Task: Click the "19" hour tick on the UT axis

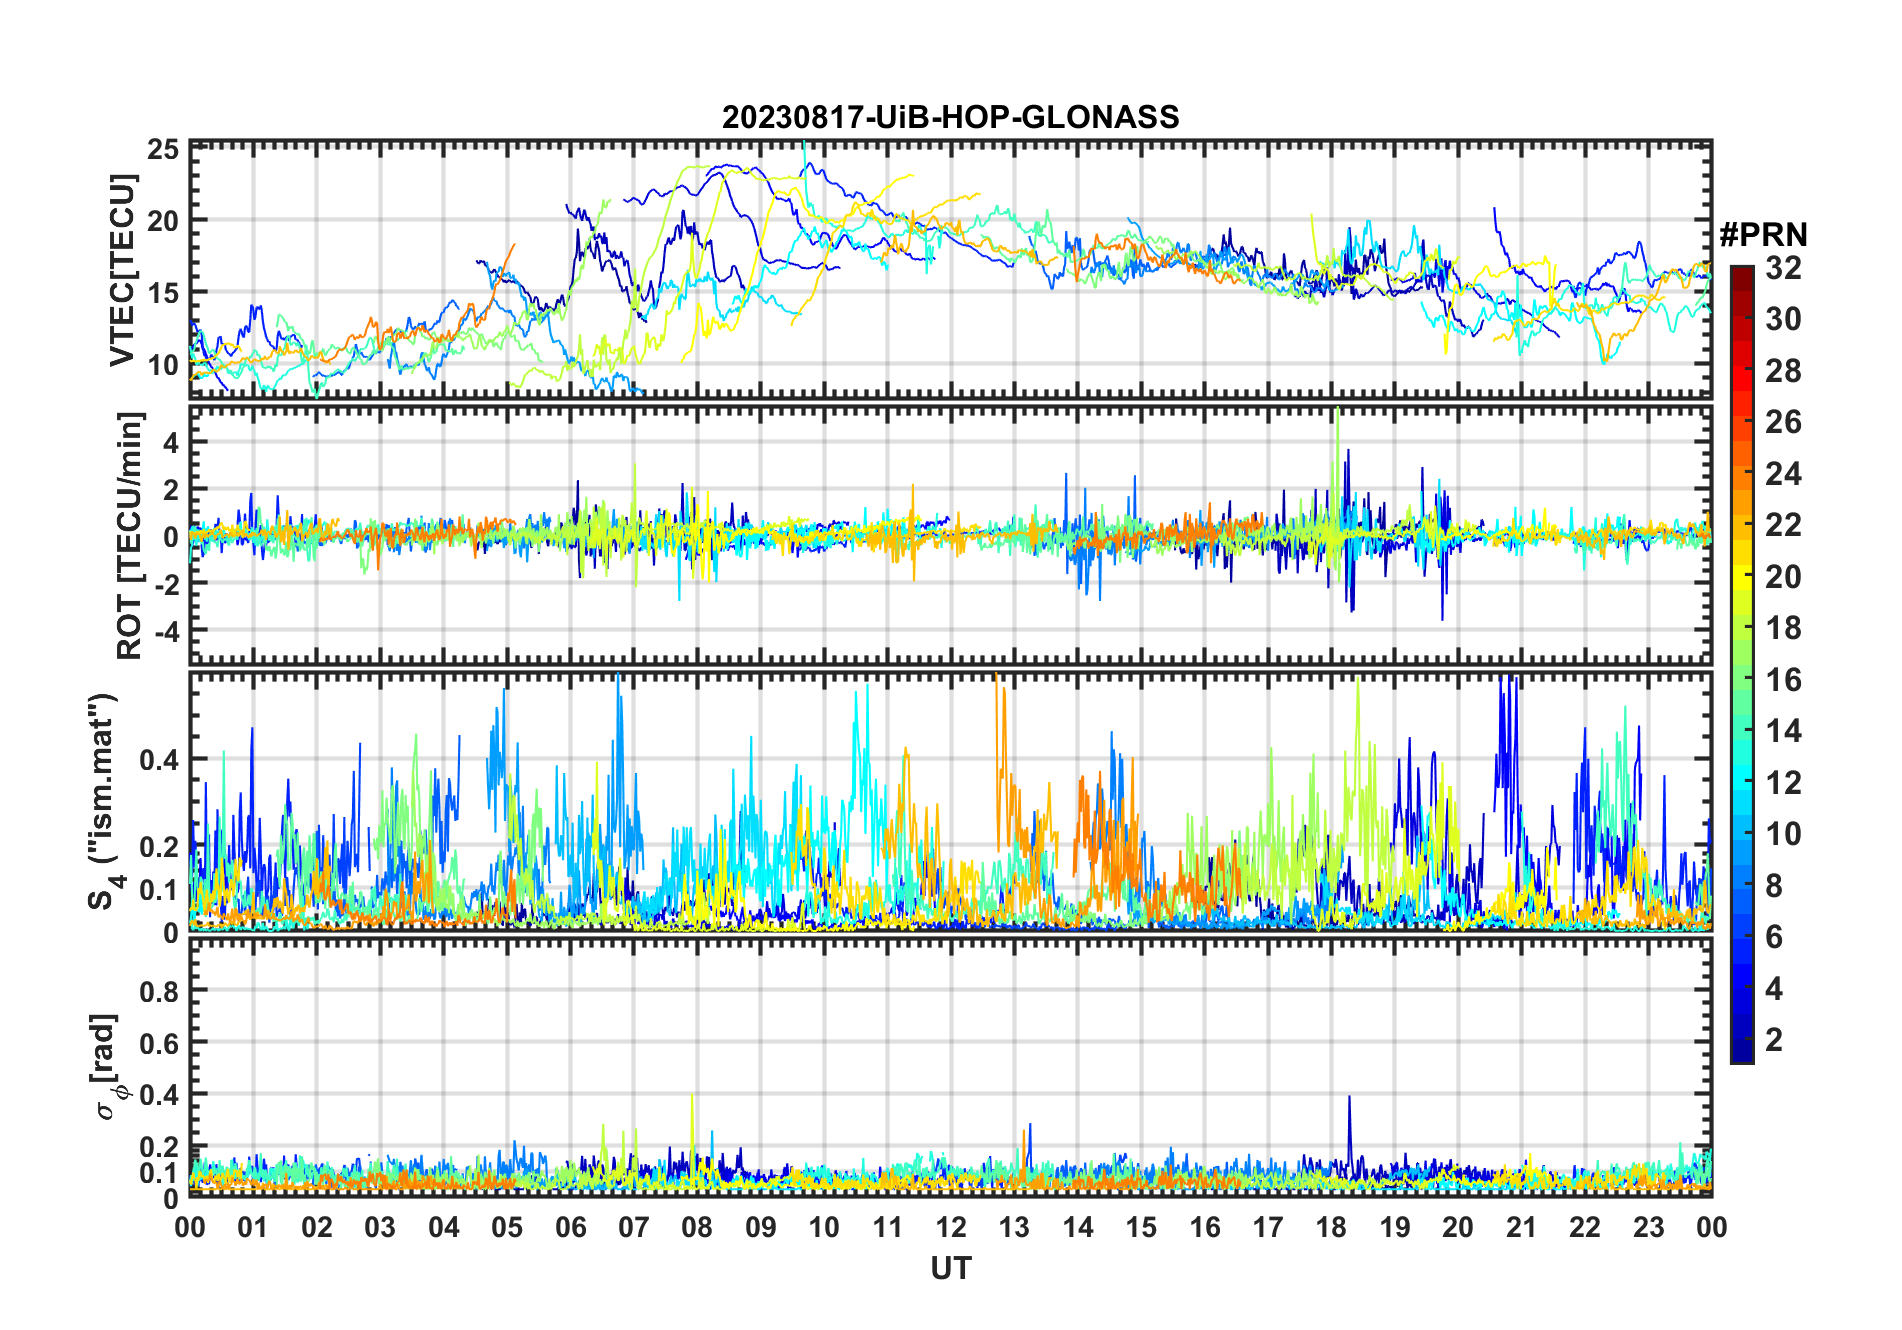Action: pyautogui.click(x=1395, y=1227)
